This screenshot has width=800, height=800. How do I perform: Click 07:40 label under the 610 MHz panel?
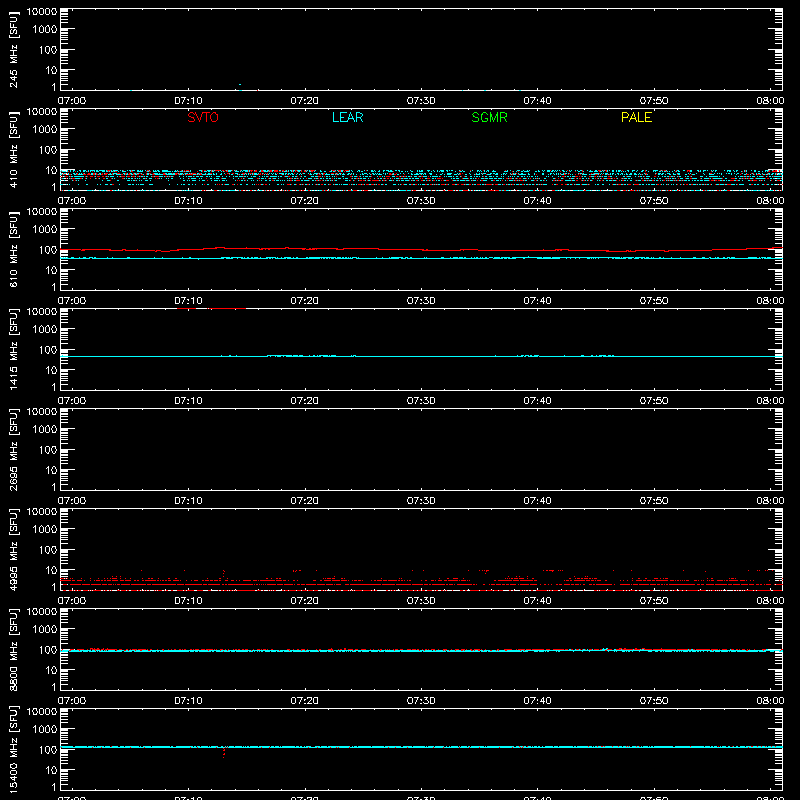pos(537,301)
